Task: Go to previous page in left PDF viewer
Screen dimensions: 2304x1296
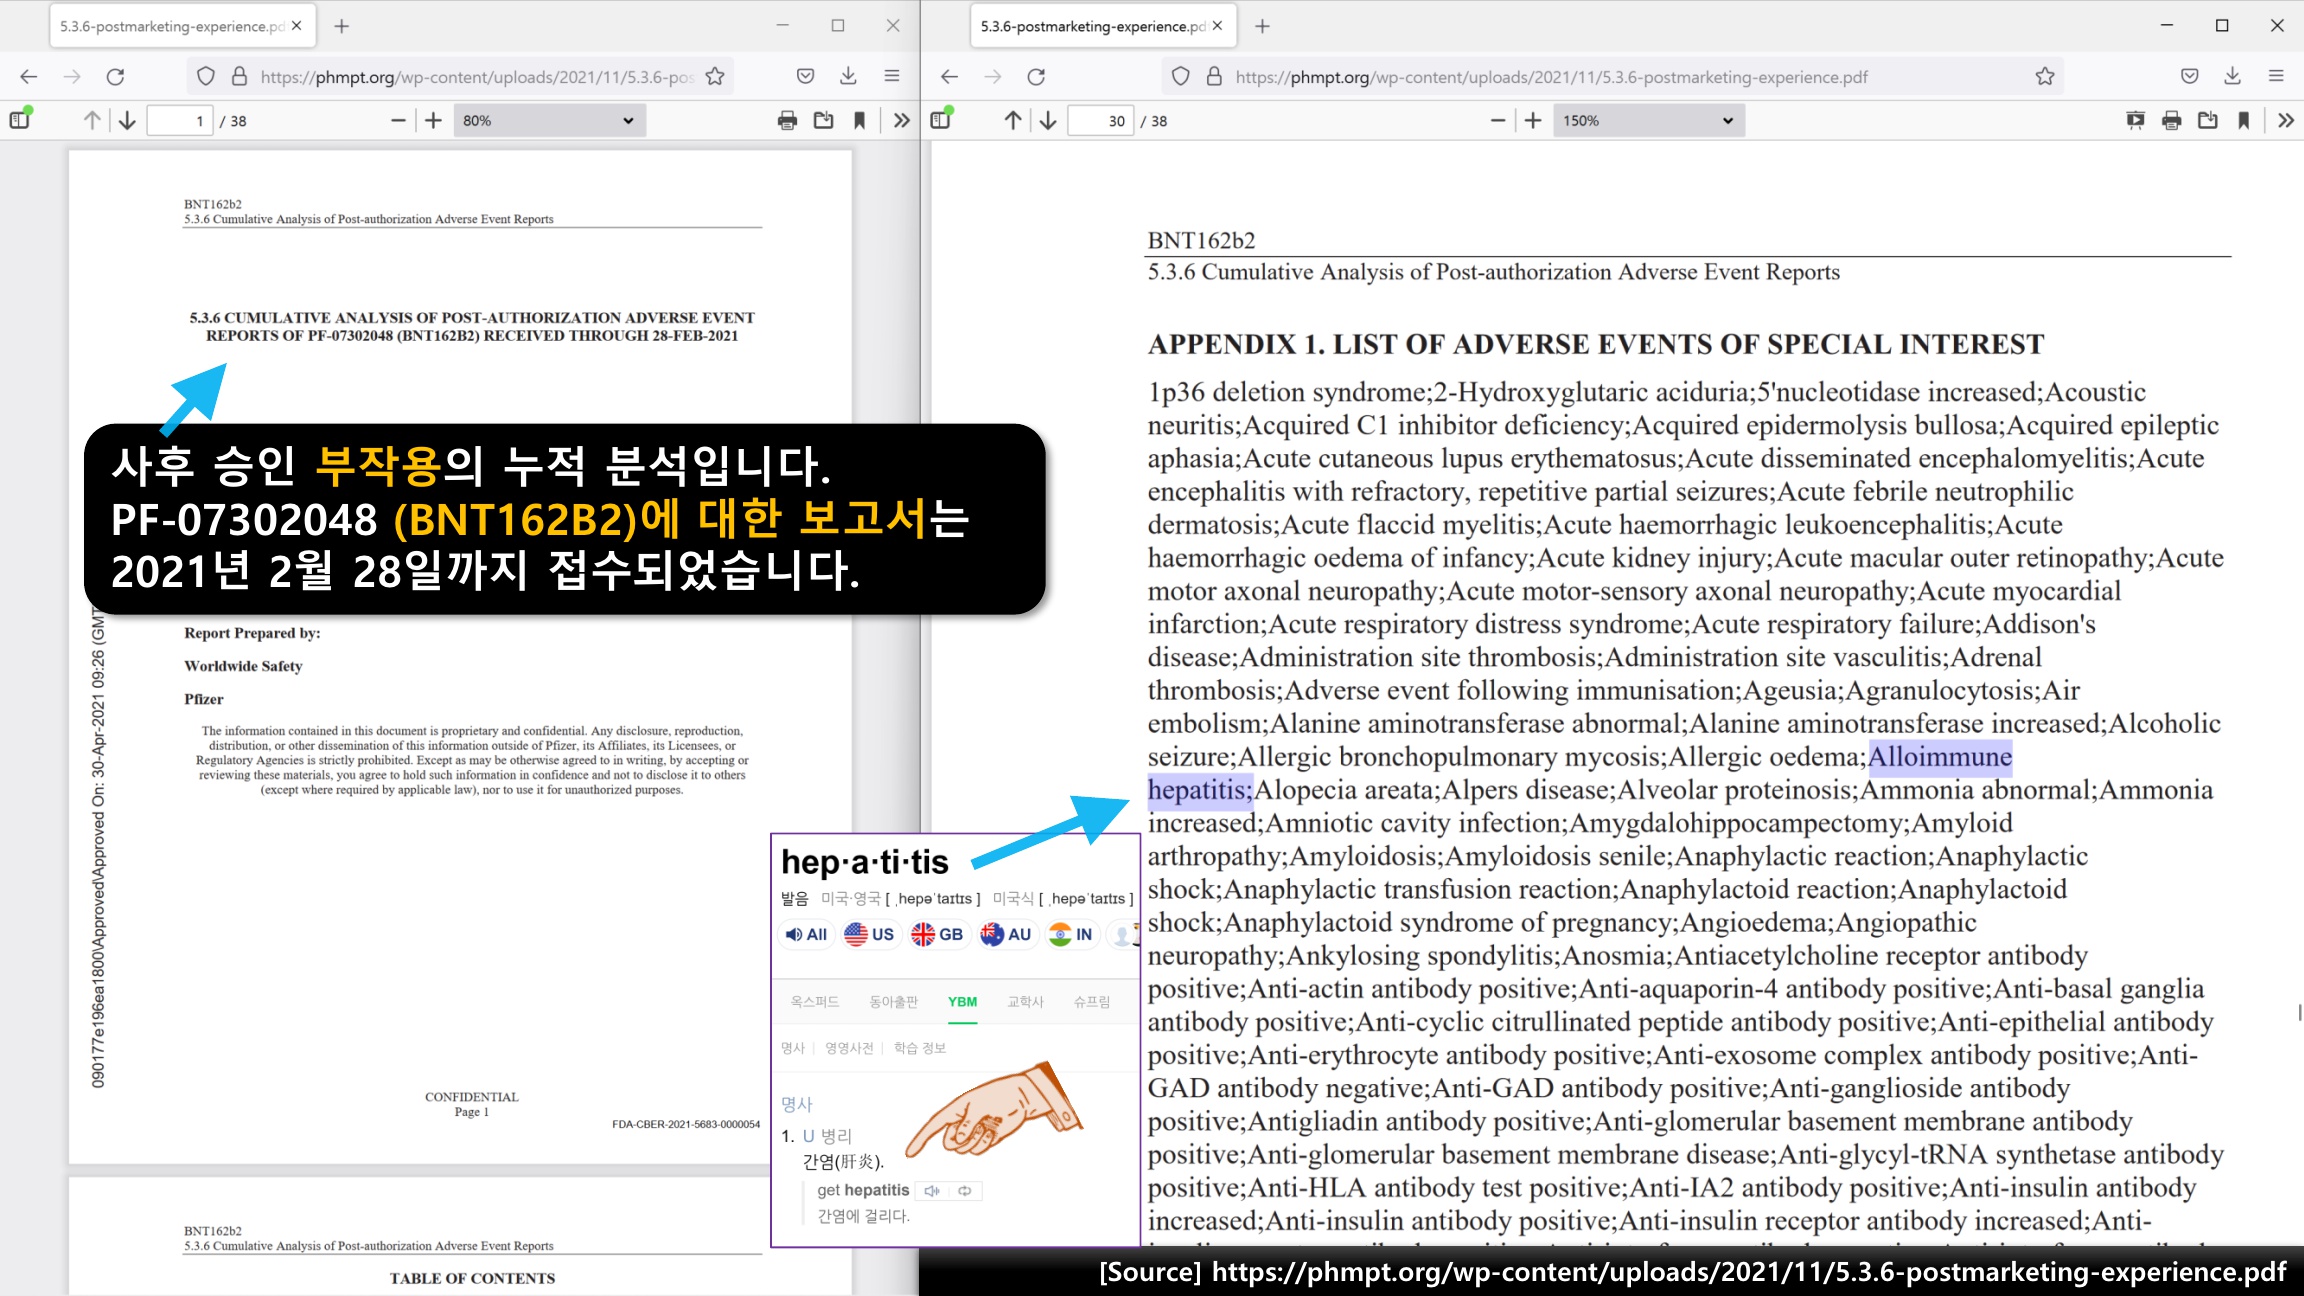Action: tap(92, 120)
